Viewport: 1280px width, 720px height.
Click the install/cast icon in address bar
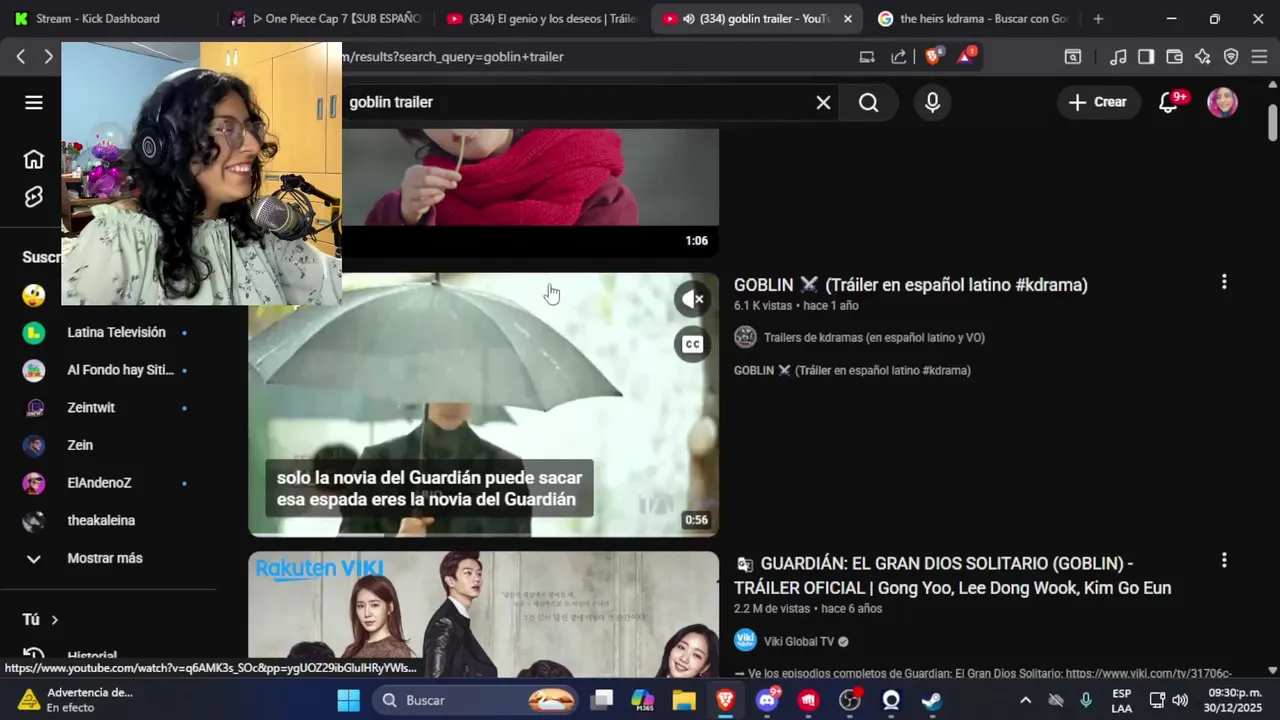tap(867, 57)
